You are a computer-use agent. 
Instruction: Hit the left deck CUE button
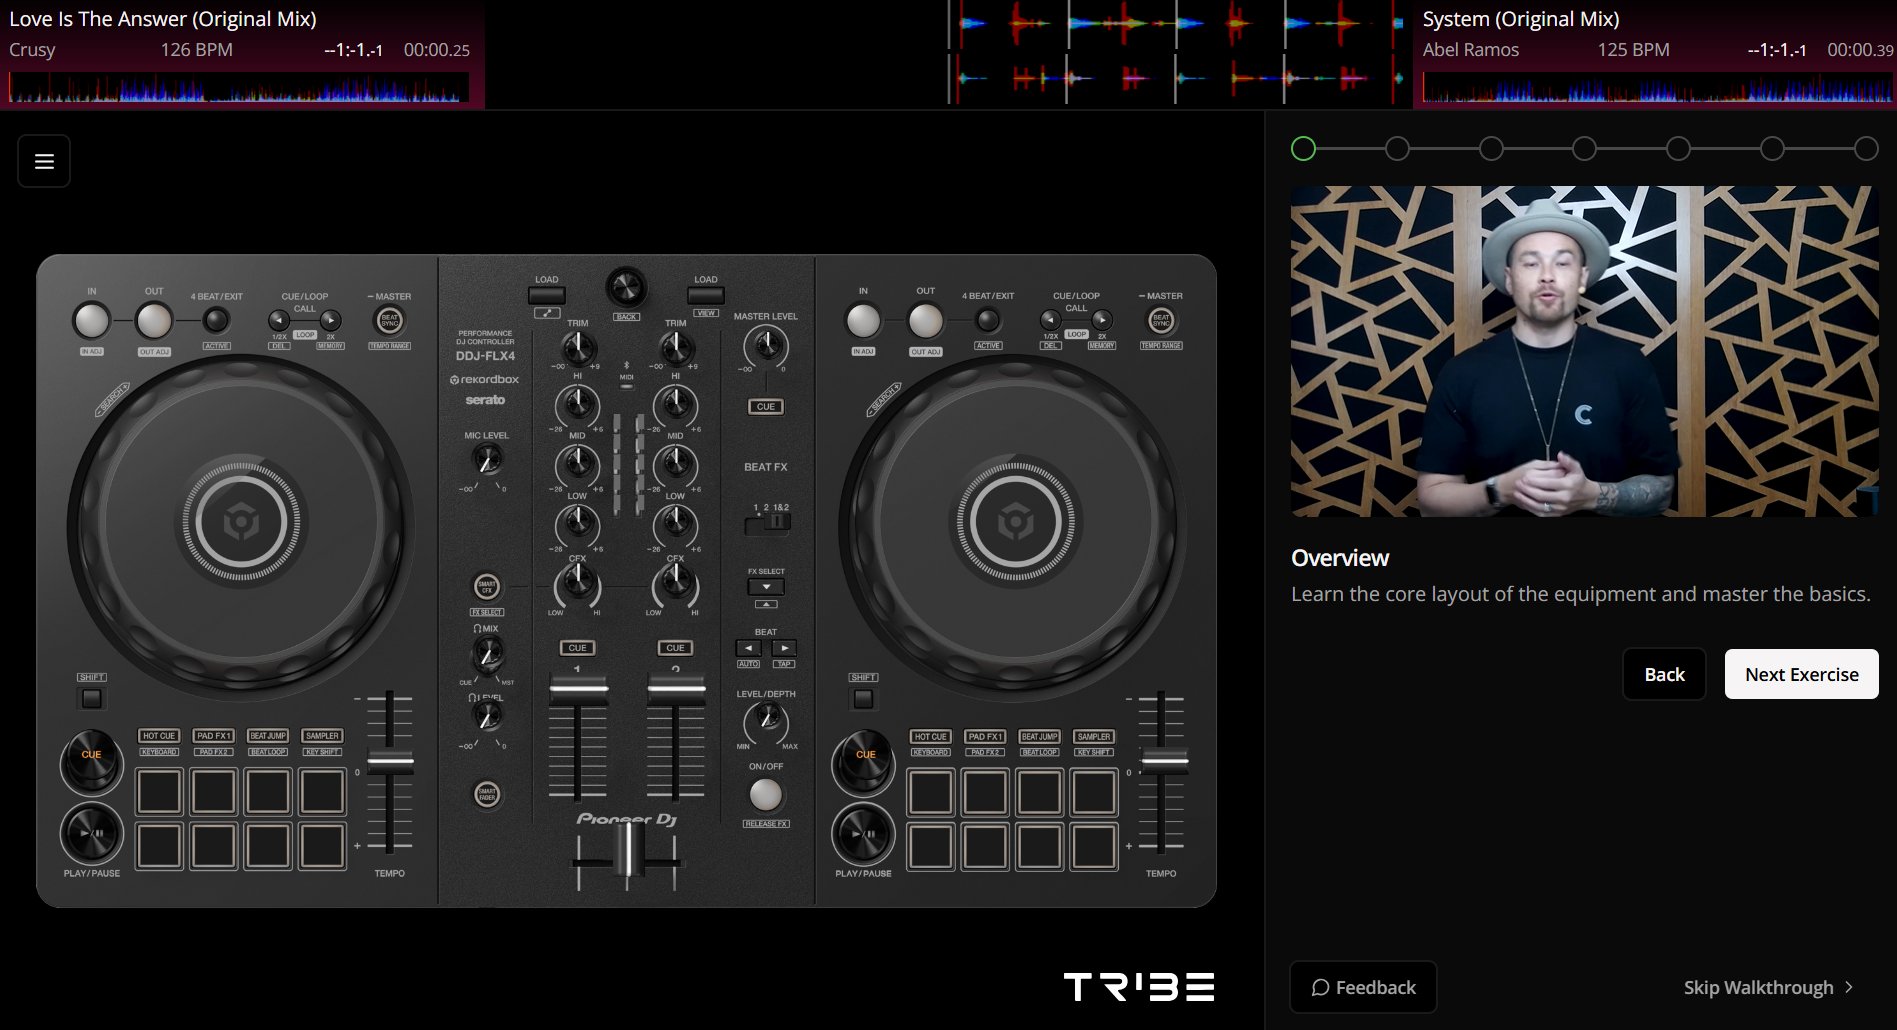click(x=91, y=762)
